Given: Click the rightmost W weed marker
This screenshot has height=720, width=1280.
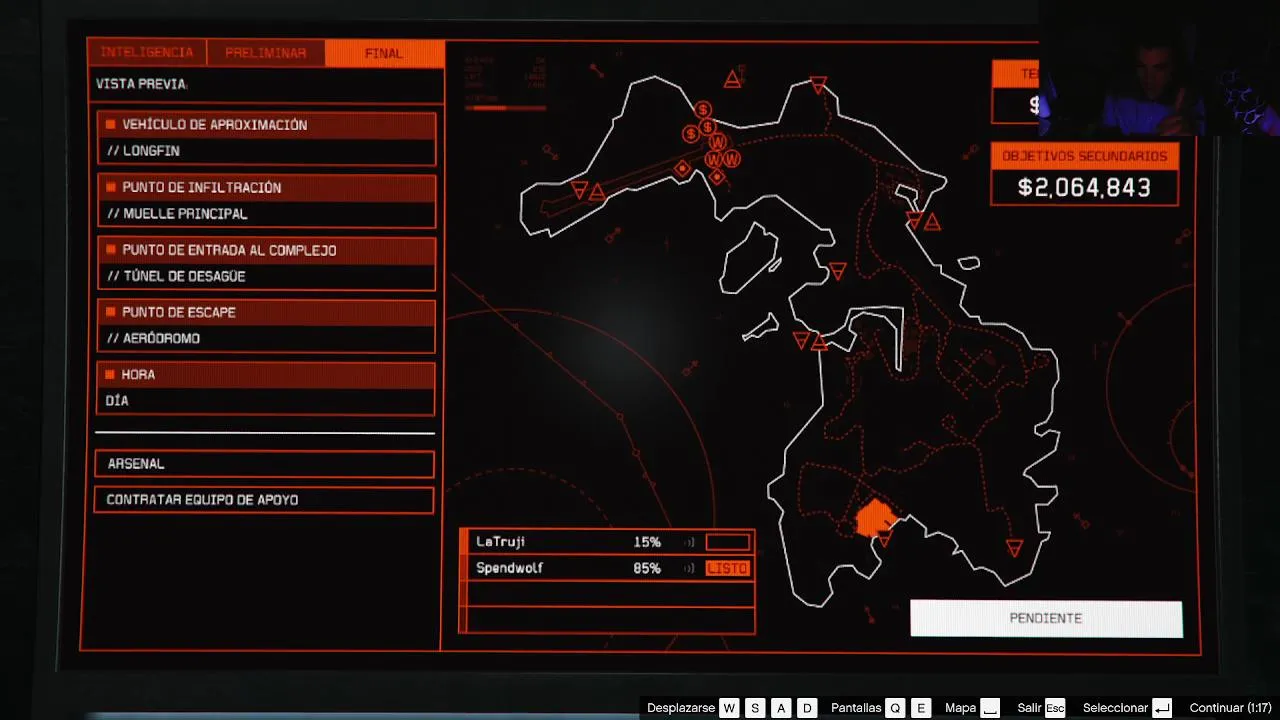Looking at the screenshot, I should (732, 159).
